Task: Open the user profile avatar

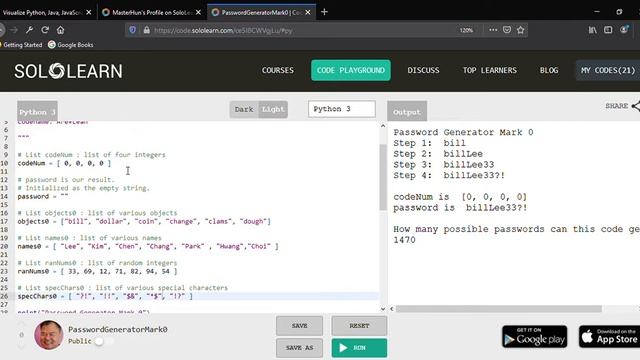Action: (49, 335)
